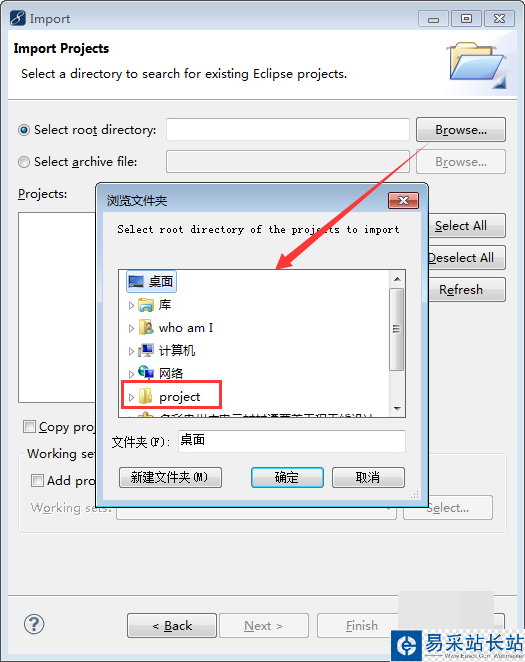Expand the project folder tree node
The height and width of the screenshot is (662, 525).
tap(131, 397)
